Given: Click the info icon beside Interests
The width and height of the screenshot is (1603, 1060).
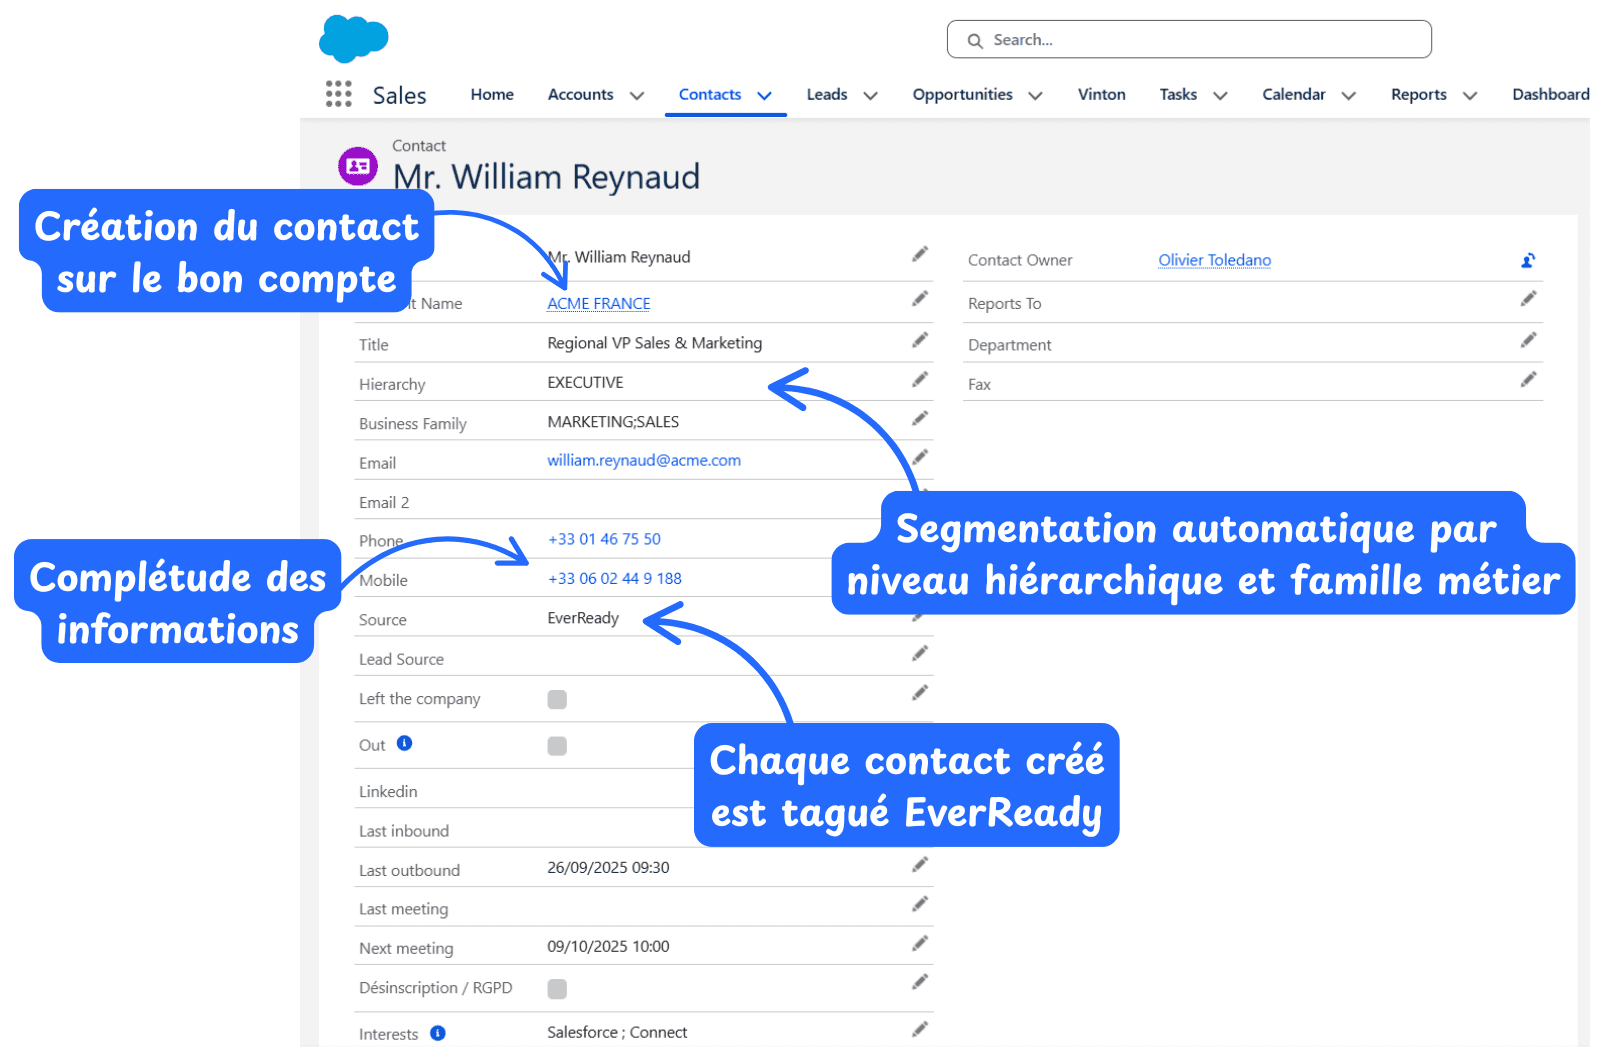Looking at the screenshot, I should [x=438, y=1033].
